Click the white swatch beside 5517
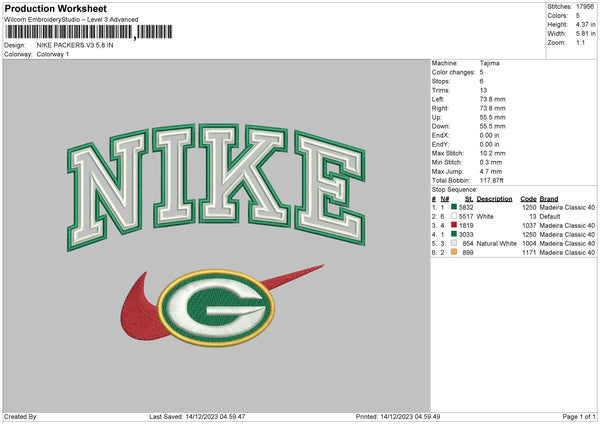The height and width of the screenshot is (424, 600). coord(454,216)
